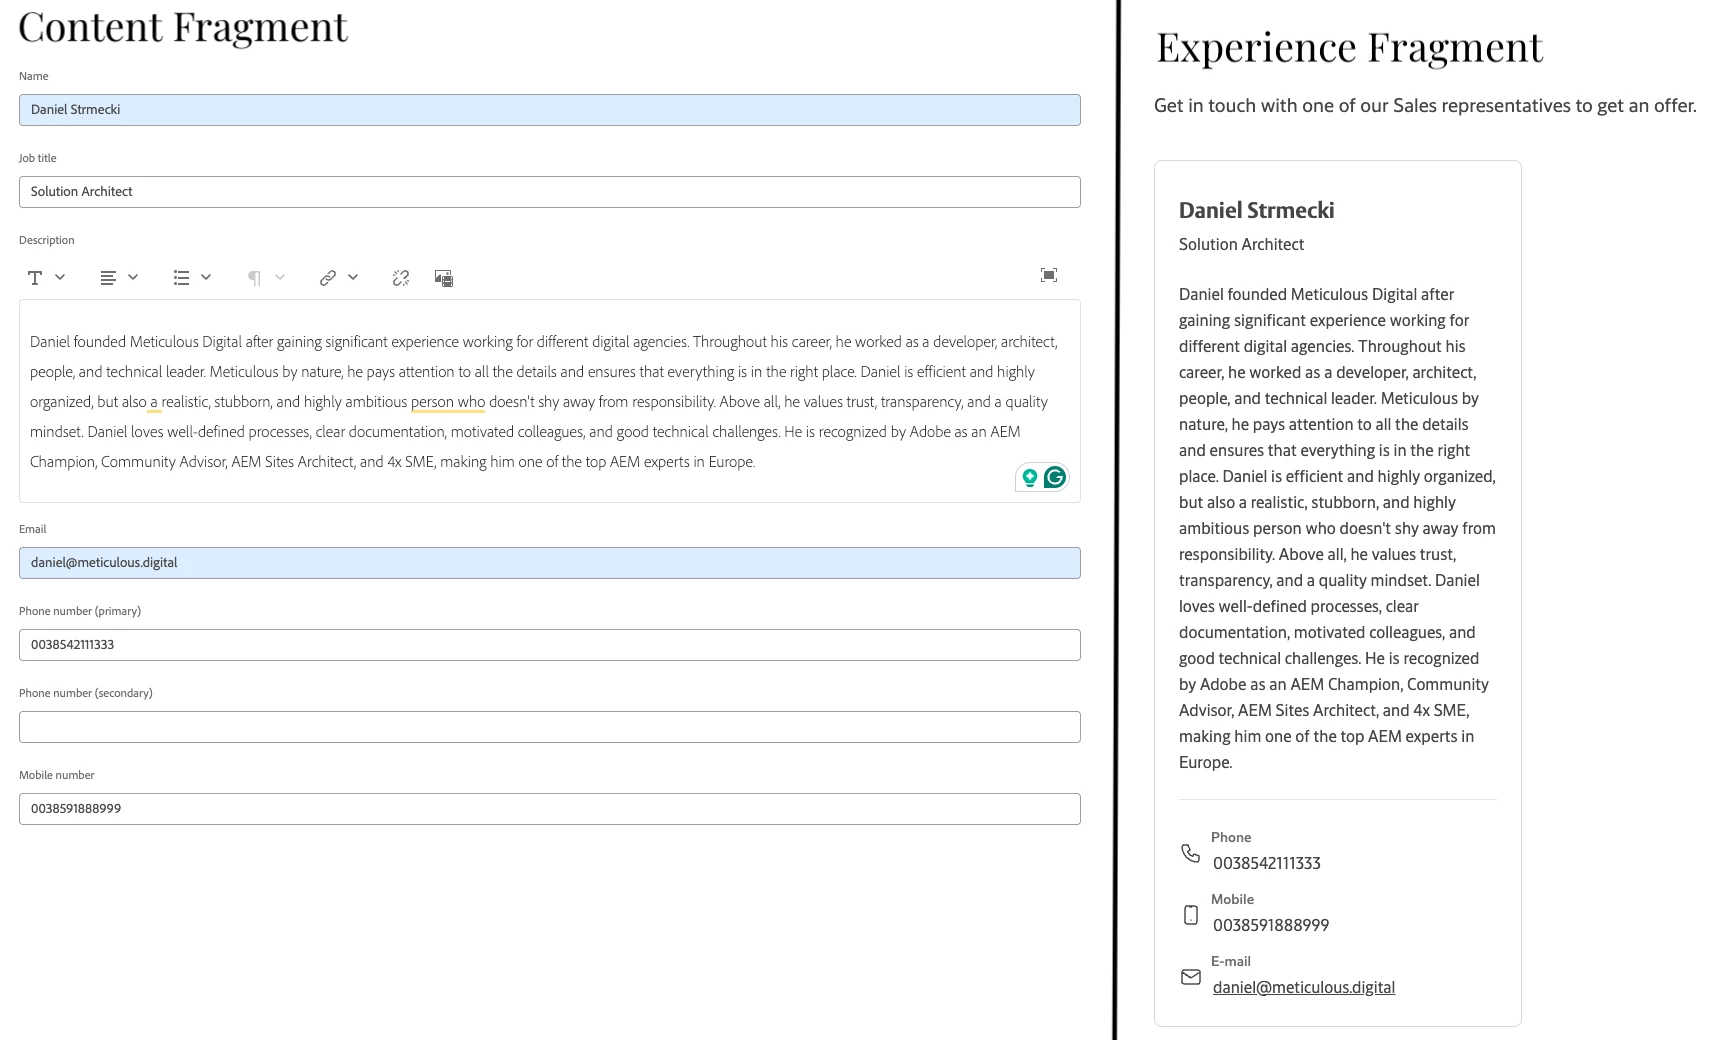Click mobile number 0038591888999 in card
1719x1040 pixels.
pyautogui.click(x=1271, y=925)
